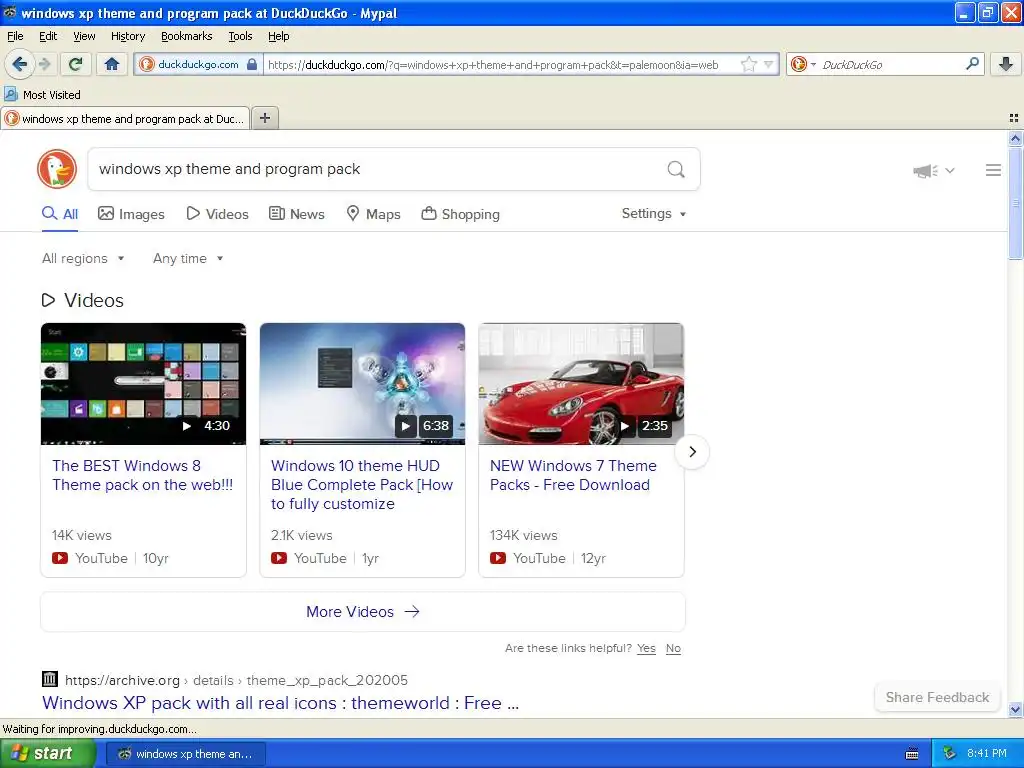Go to the Home page
The height and width of the screenshot is (768, 1024).
point(112,64)
